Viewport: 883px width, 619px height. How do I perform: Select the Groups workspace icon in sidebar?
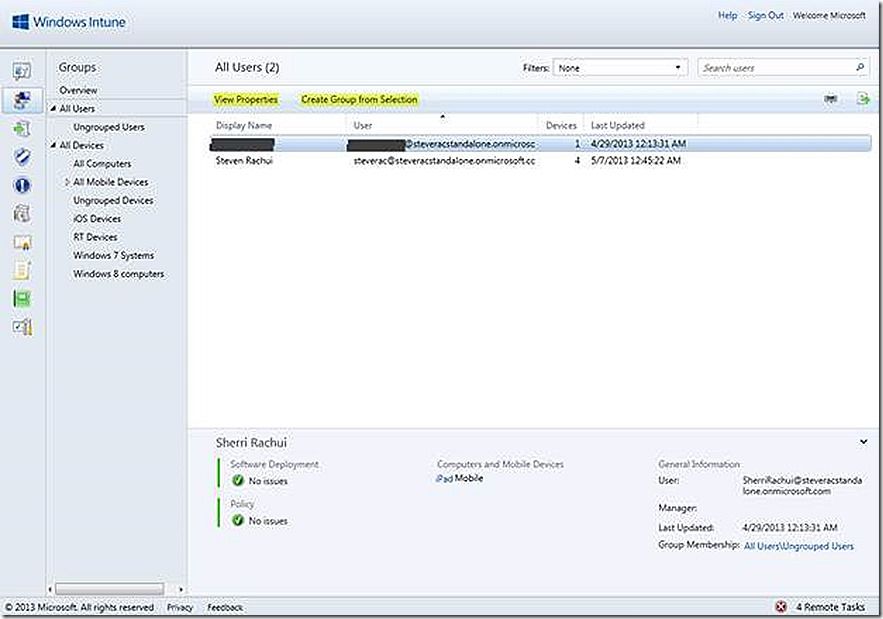pos(22,100)
